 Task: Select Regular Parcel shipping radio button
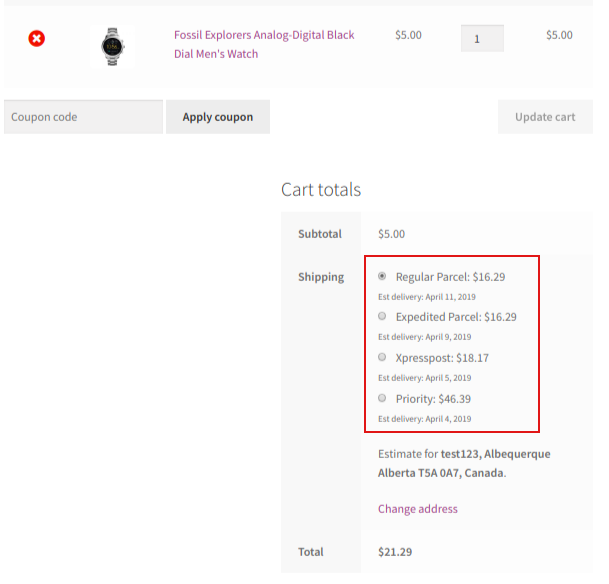point(383,276)
